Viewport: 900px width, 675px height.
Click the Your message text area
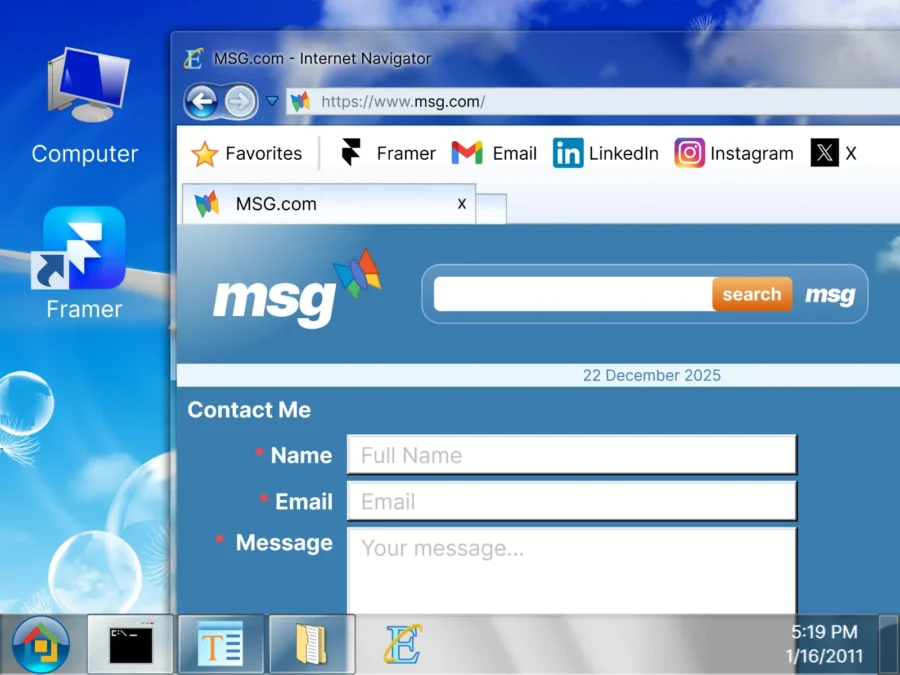(x=572, y=571)
